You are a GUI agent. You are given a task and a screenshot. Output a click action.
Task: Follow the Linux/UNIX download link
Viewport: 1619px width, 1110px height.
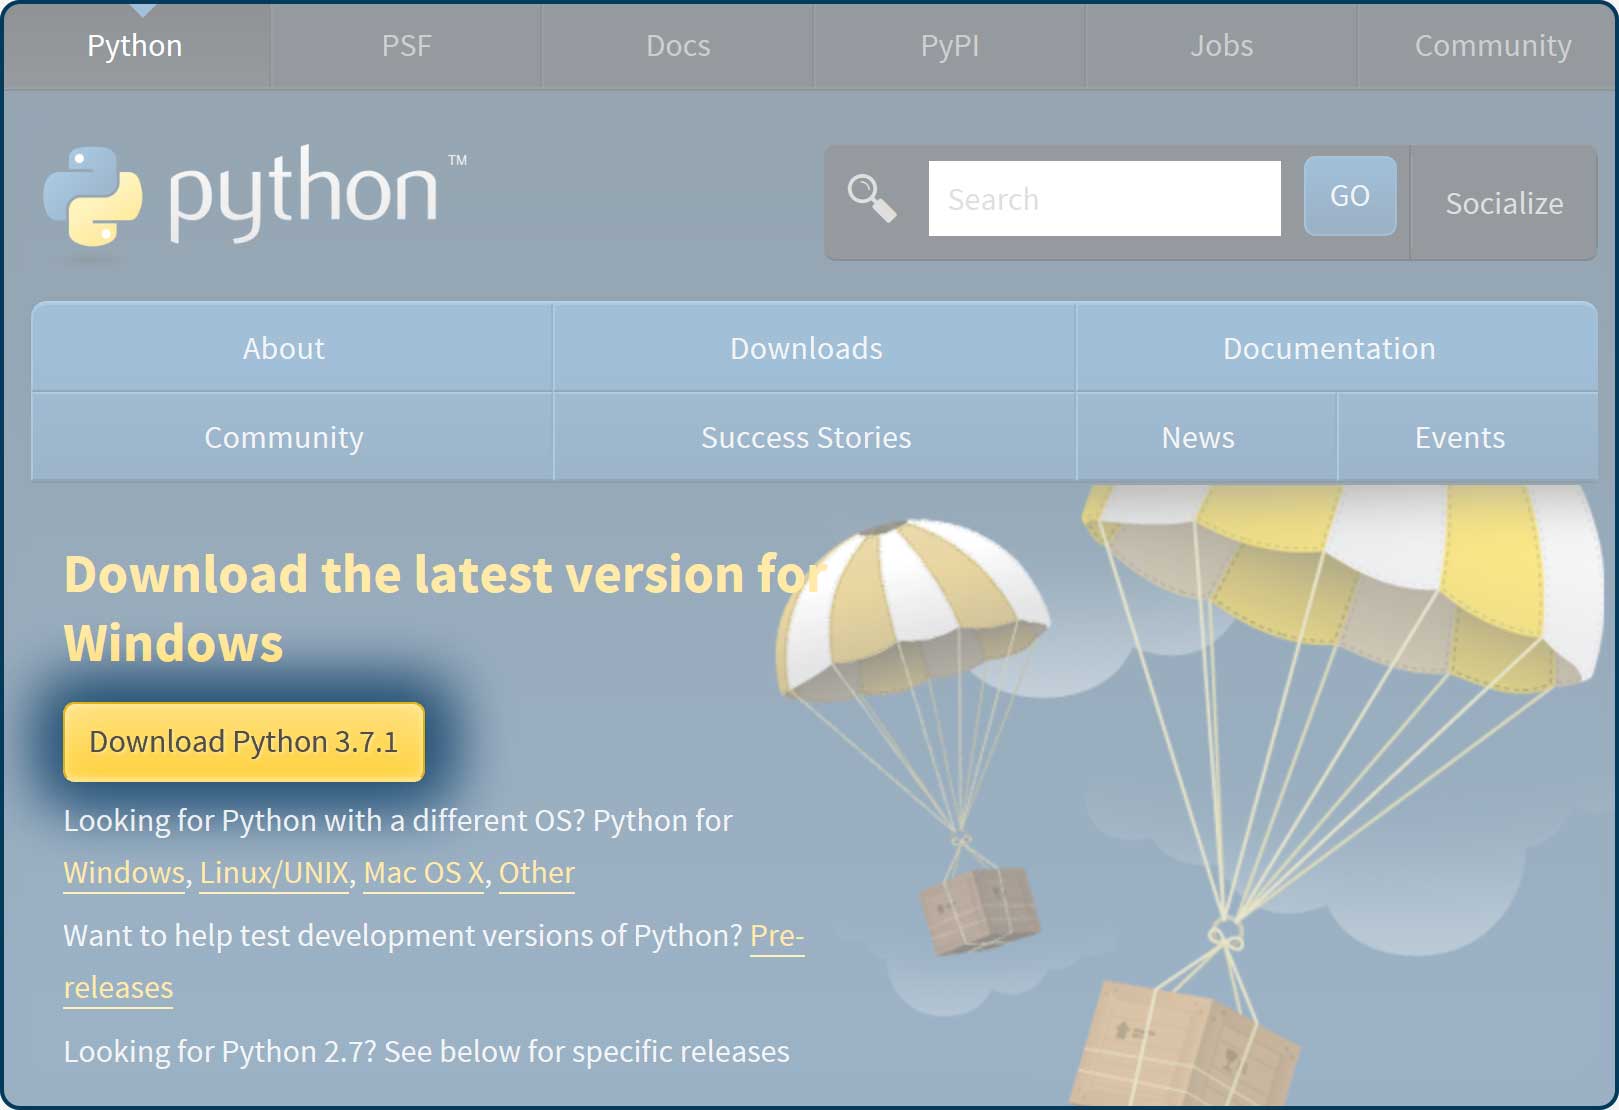click(274, 873)
